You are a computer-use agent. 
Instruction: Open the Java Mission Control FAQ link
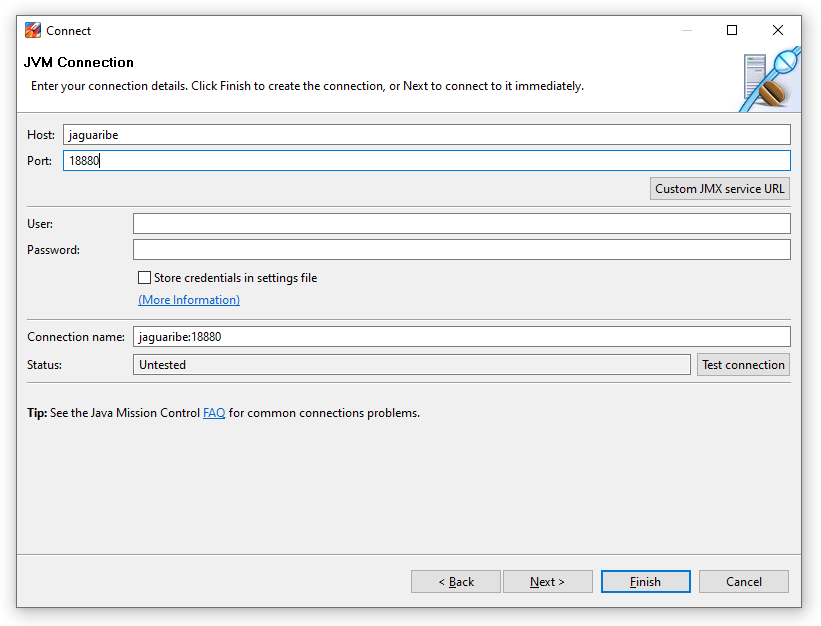click(214, 412)
